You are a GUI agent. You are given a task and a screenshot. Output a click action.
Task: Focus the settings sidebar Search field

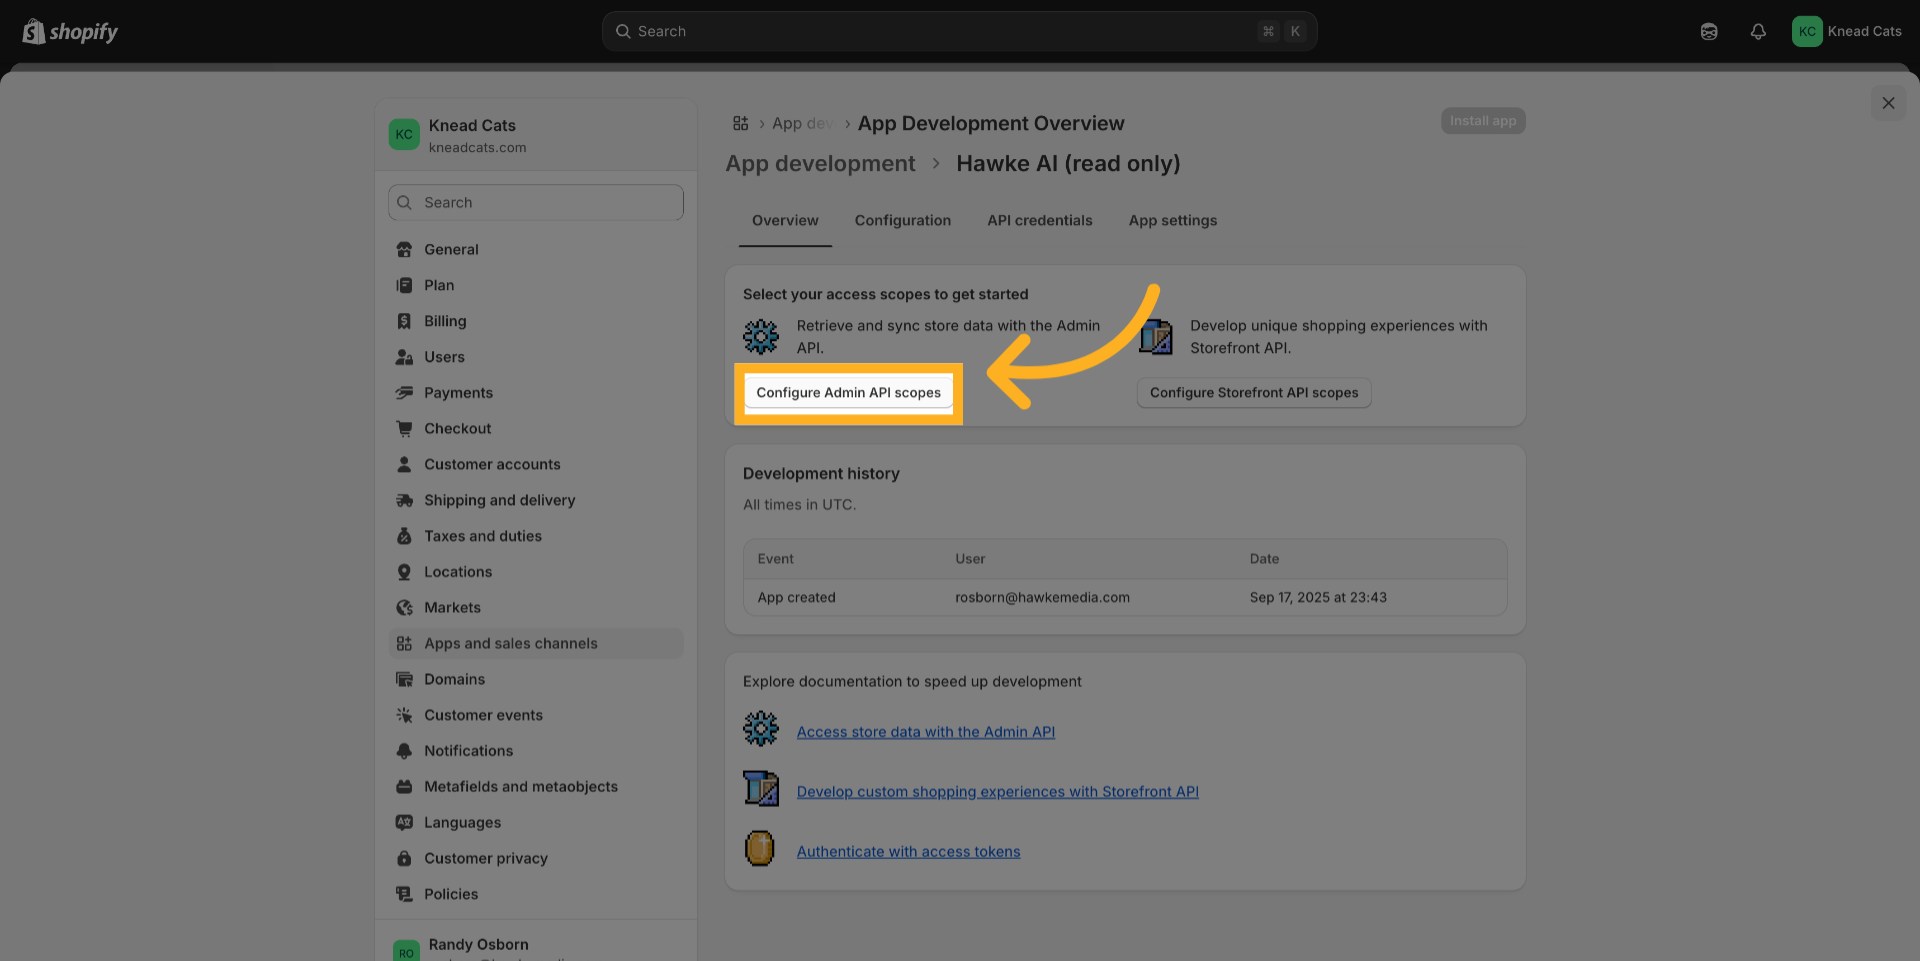[536, 203]
